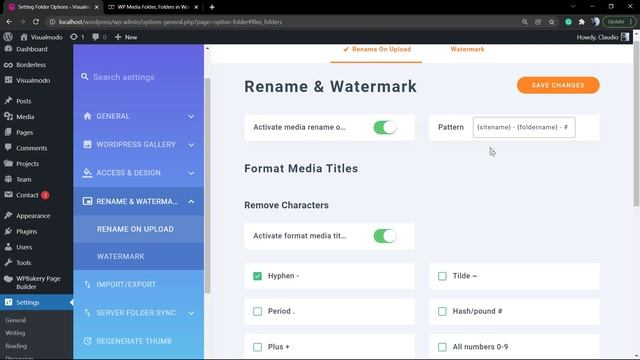
Task: Open the comments bubble in admin bar
Action: 96,37
